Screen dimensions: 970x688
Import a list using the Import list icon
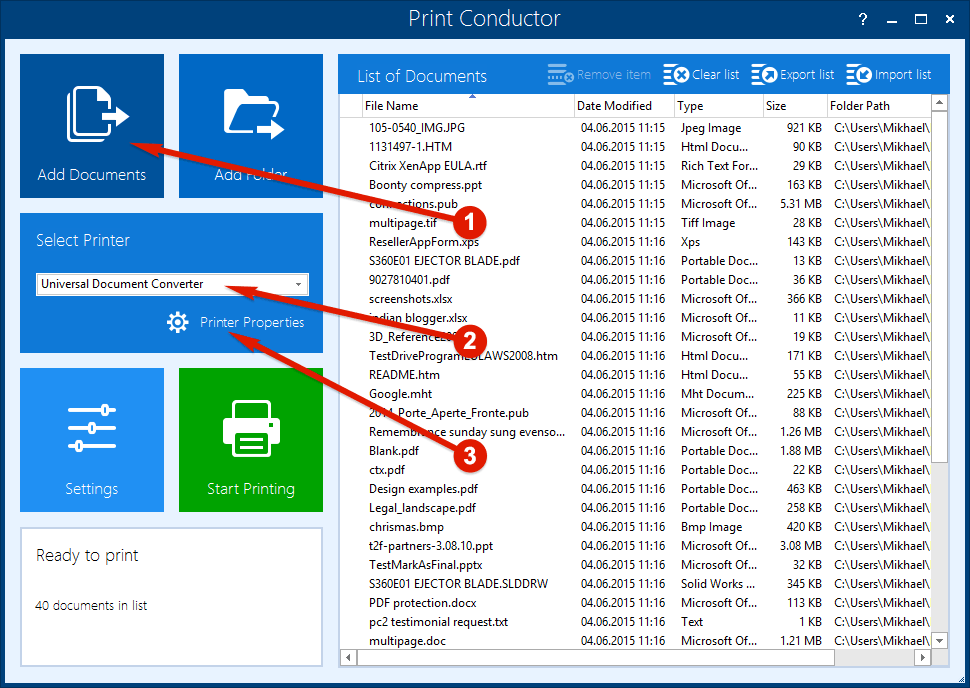coord(860,73)
